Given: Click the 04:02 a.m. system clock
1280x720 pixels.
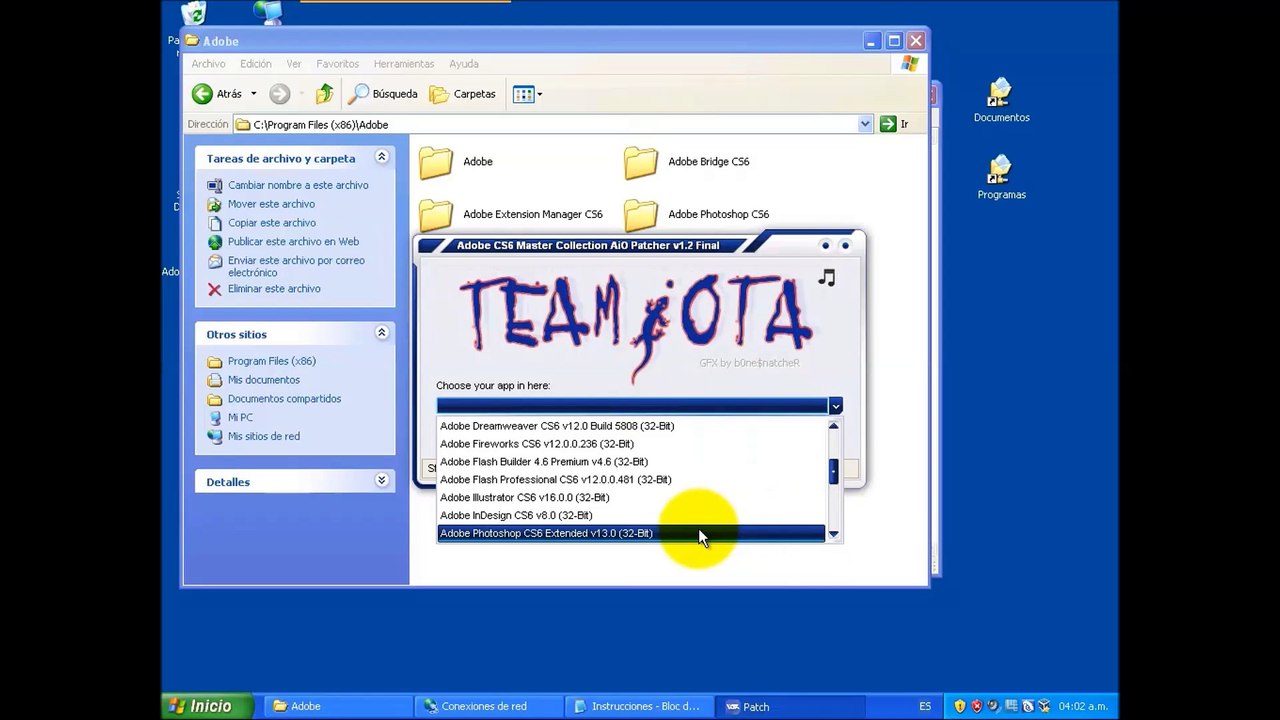Looking at the screenshot, I should [1084, 706].
